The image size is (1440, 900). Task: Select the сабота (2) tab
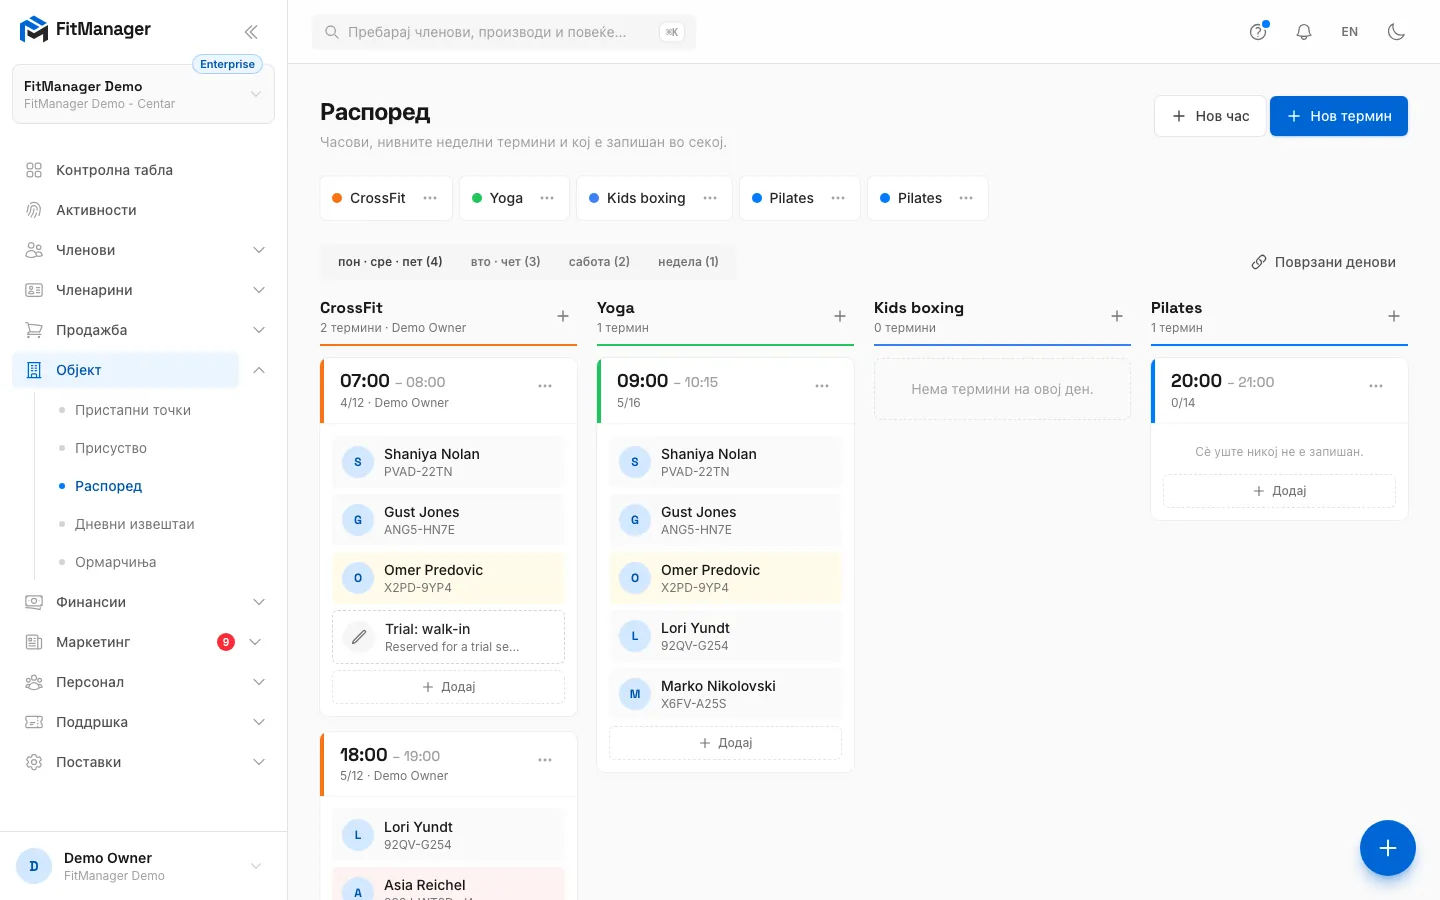(x=599, y=262)
